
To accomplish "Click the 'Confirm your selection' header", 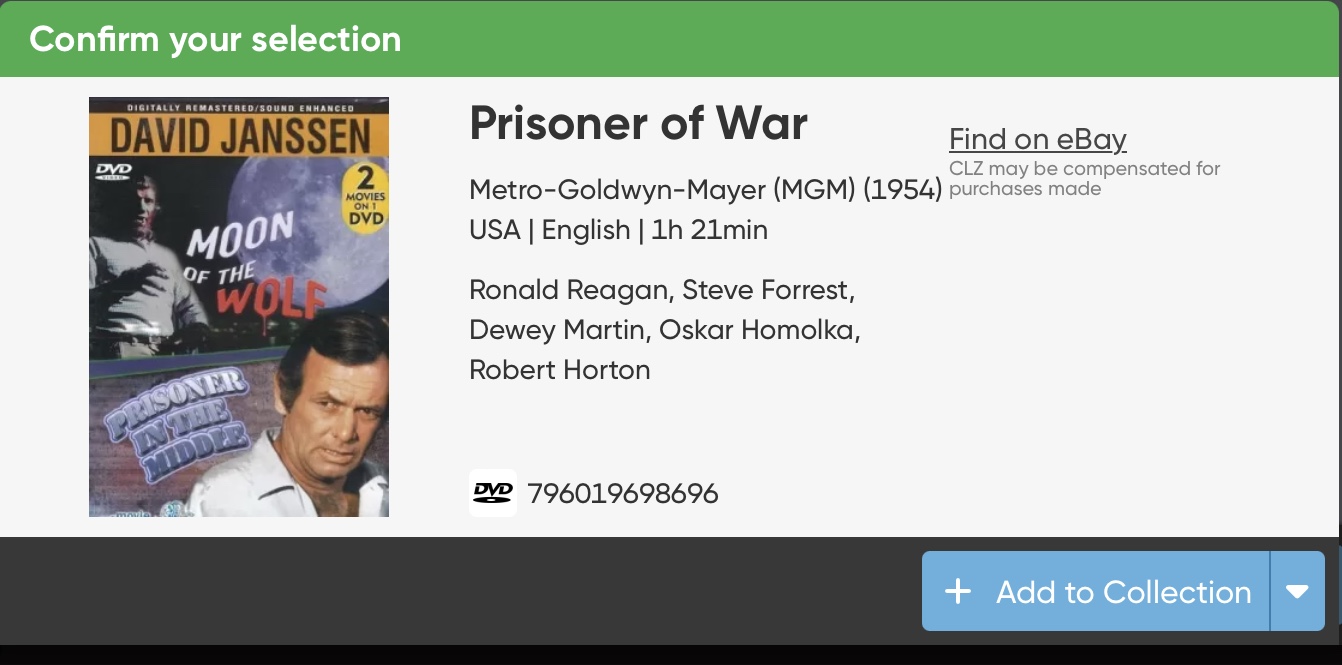I will point(215,39).
